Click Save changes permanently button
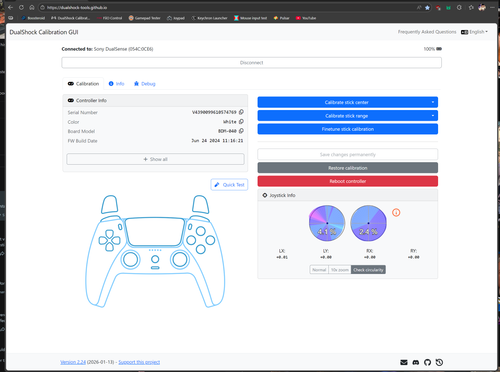 348,154
